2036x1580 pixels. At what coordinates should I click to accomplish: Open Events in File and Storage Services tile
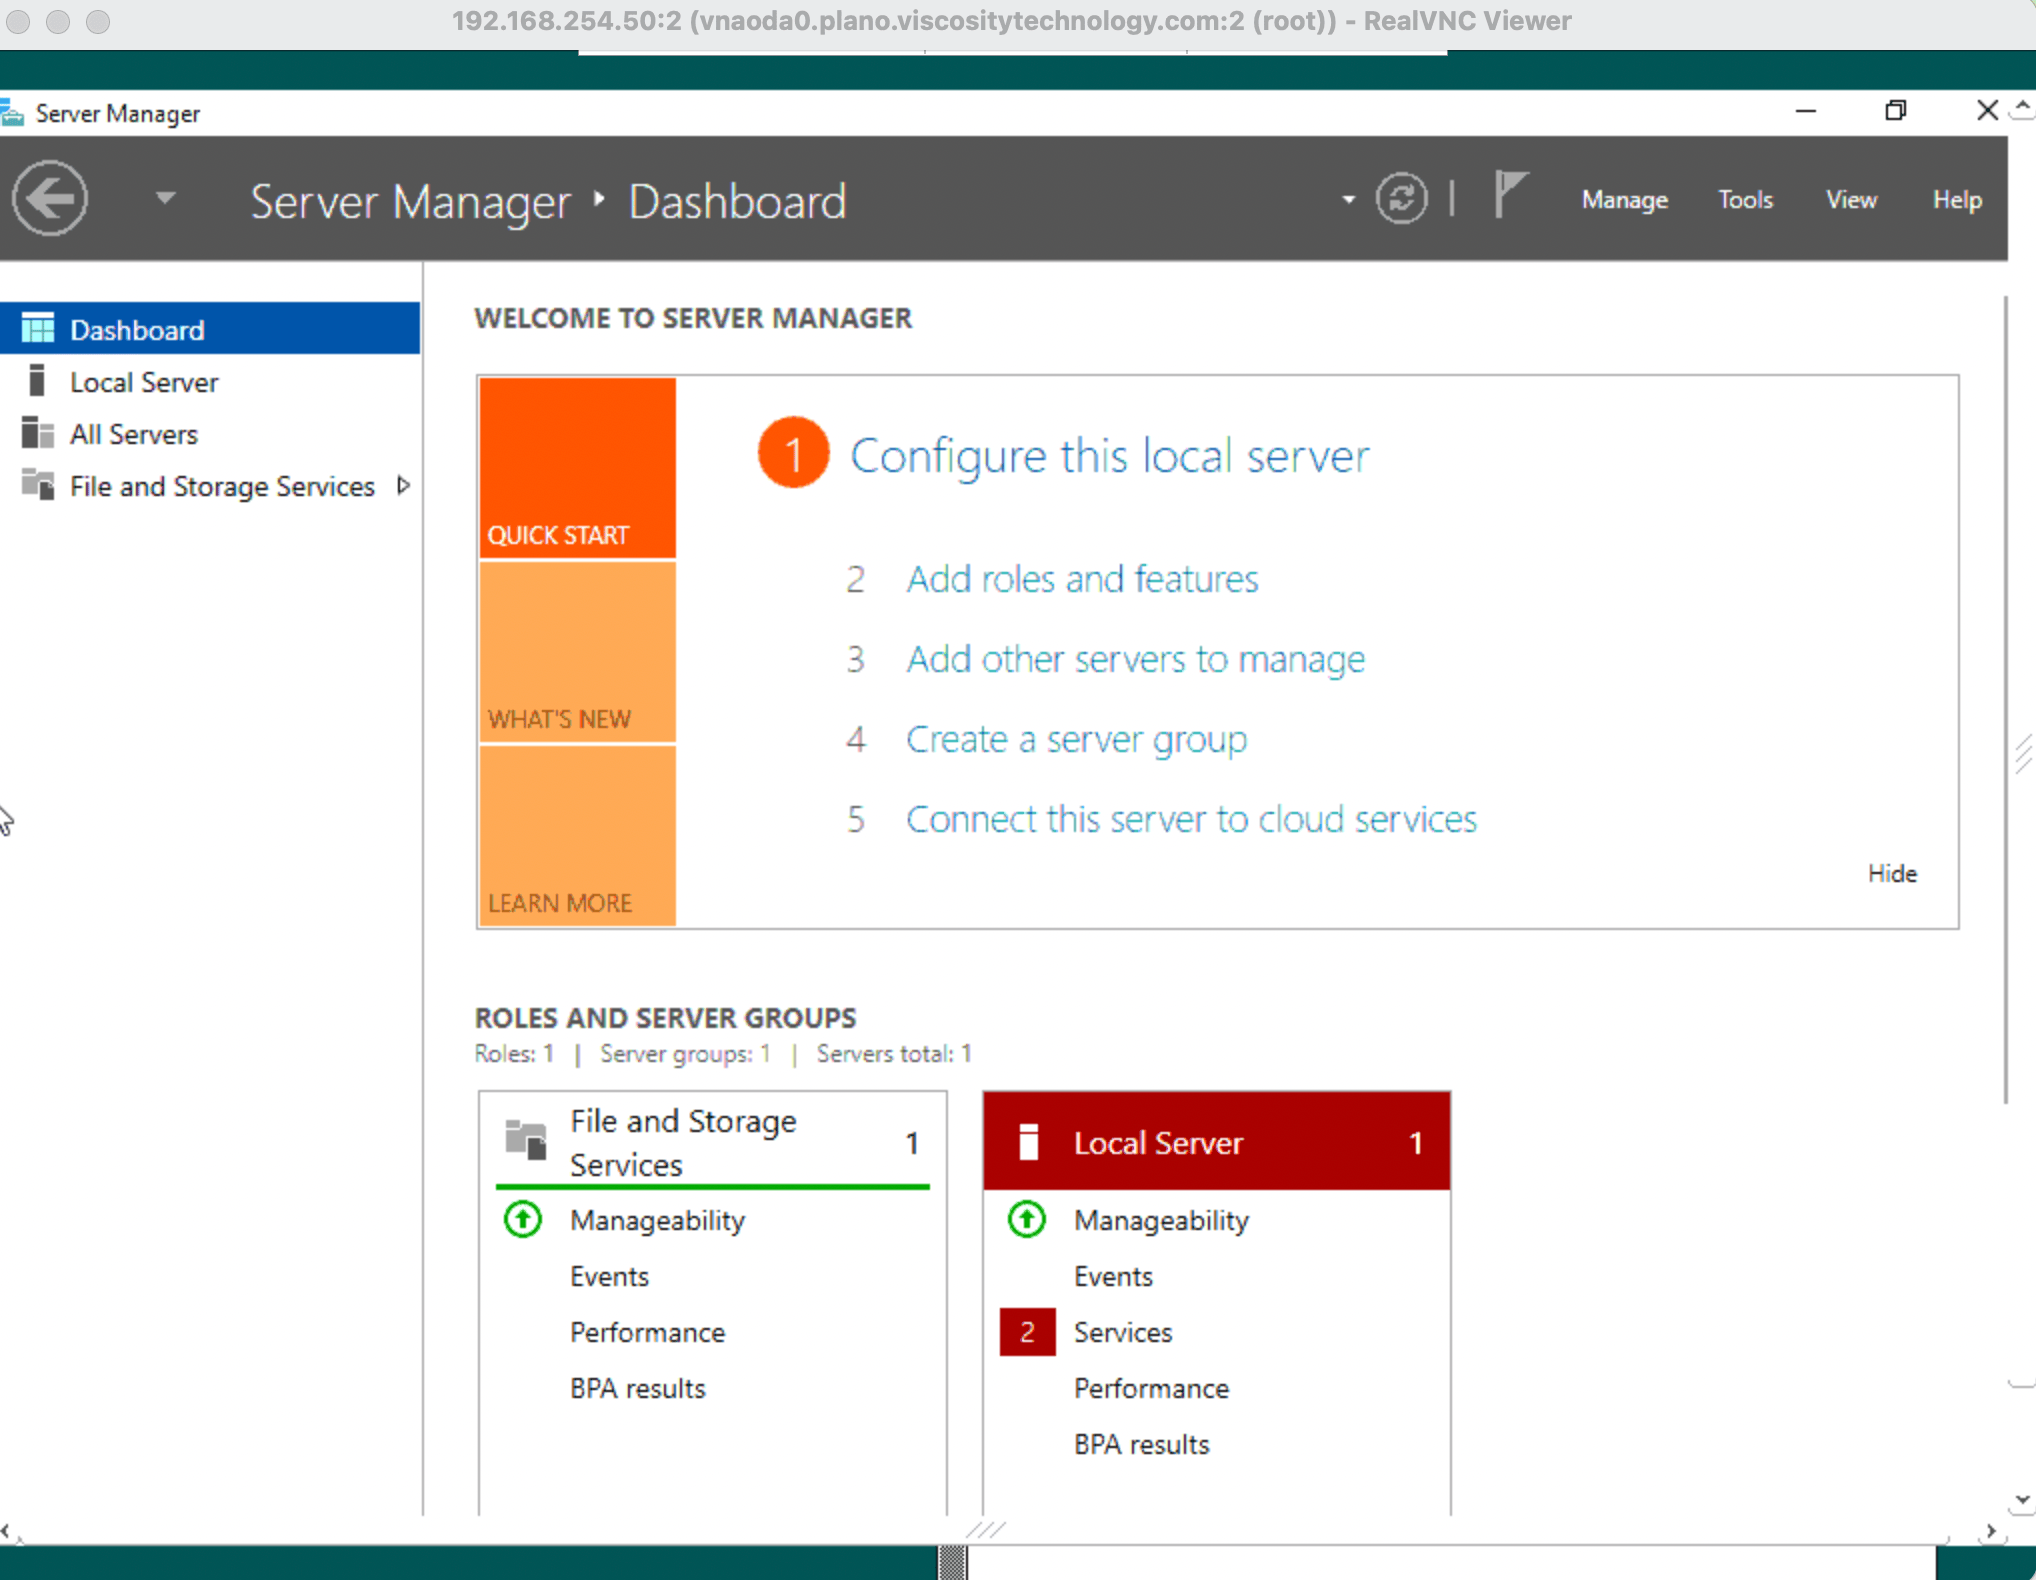(609, 1276)
